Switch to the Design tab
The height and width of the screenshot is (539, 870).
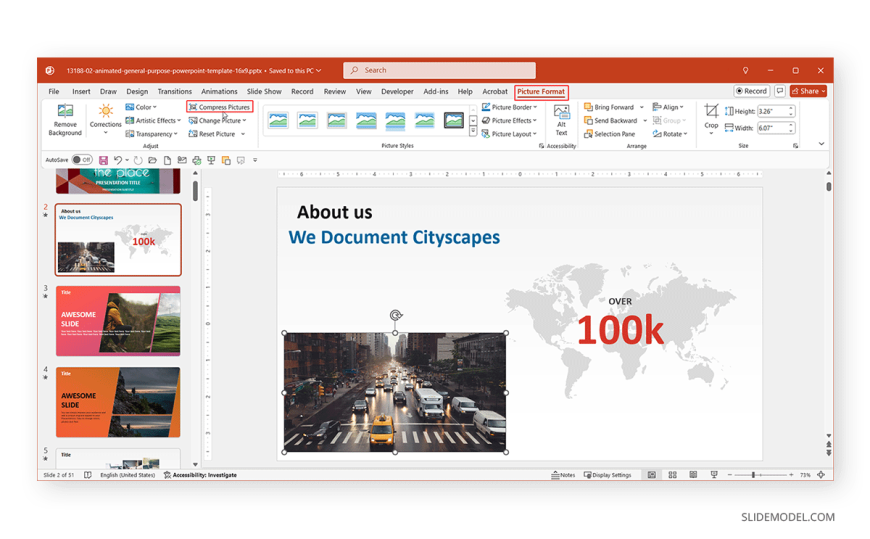137,92
